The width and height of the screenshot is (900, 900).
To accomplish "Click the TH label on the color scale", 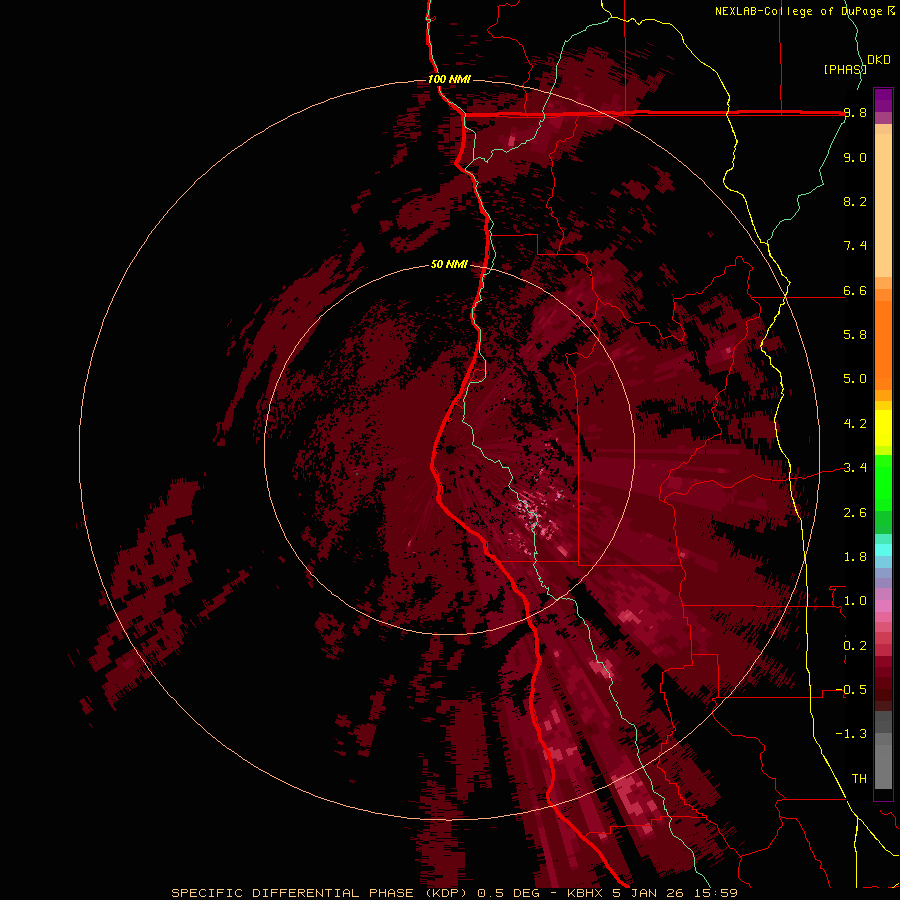I will point(859,779).
